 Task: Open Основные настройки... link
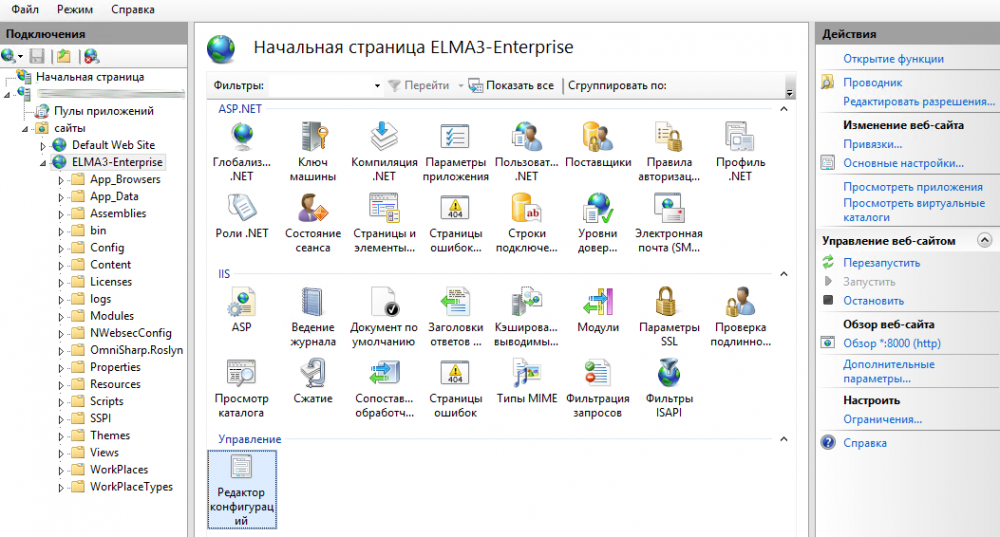pos(903,163)
